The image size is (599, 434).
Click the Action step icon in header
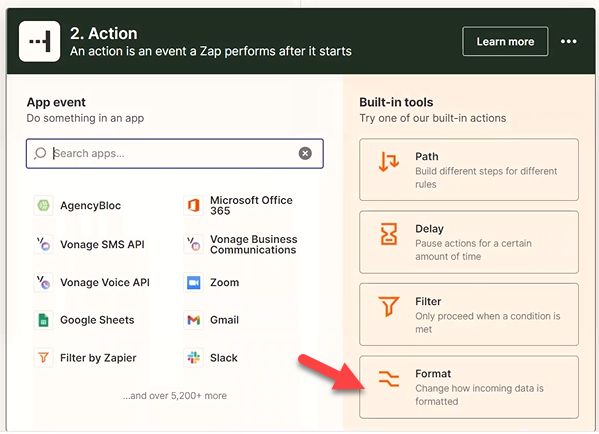point(39,41)
